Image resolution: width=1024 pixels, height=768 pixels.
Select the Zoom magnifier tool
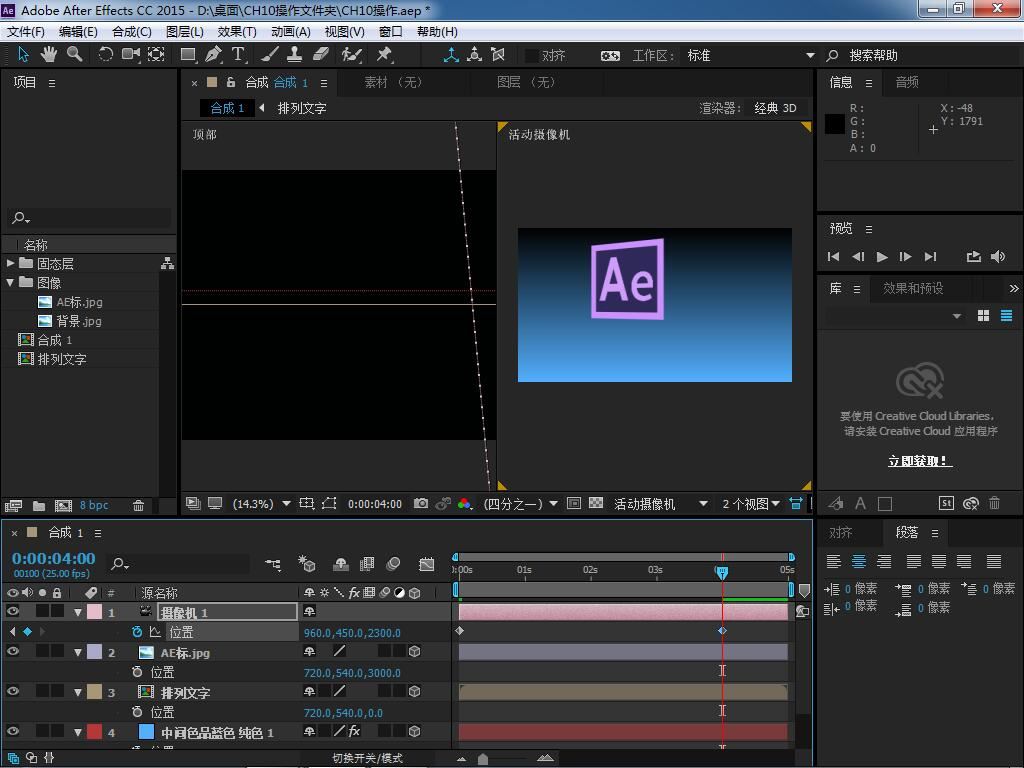pyautogui.click(x=74, y=54)
